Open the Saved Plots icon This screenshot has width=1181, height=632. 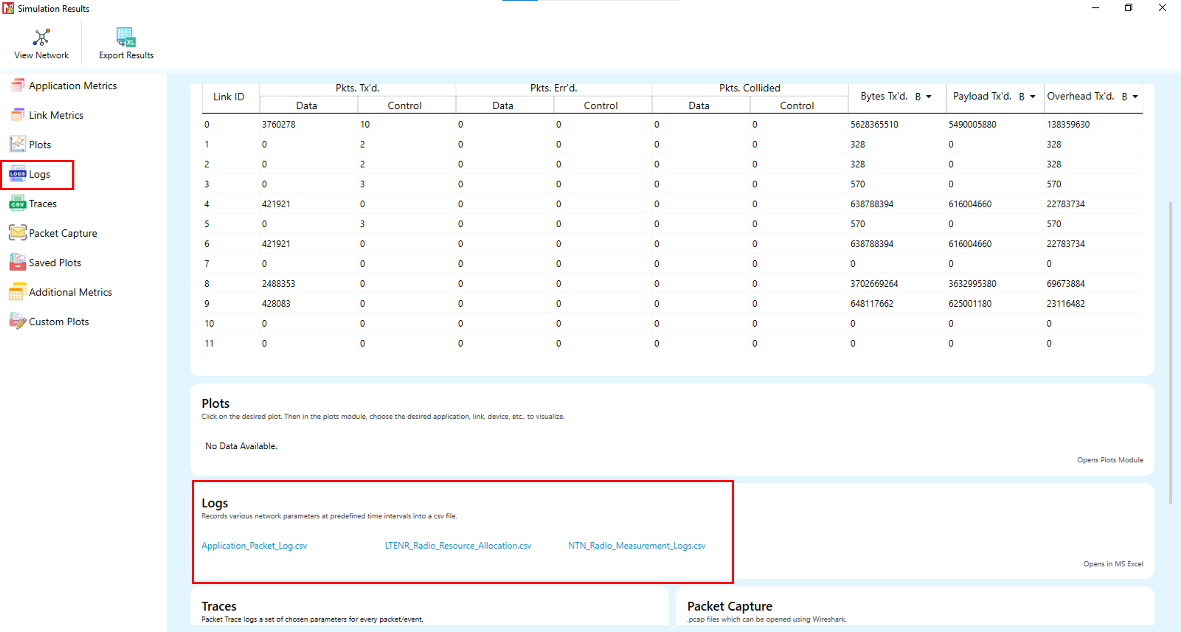pyautogui.click(x=17, y=263)
